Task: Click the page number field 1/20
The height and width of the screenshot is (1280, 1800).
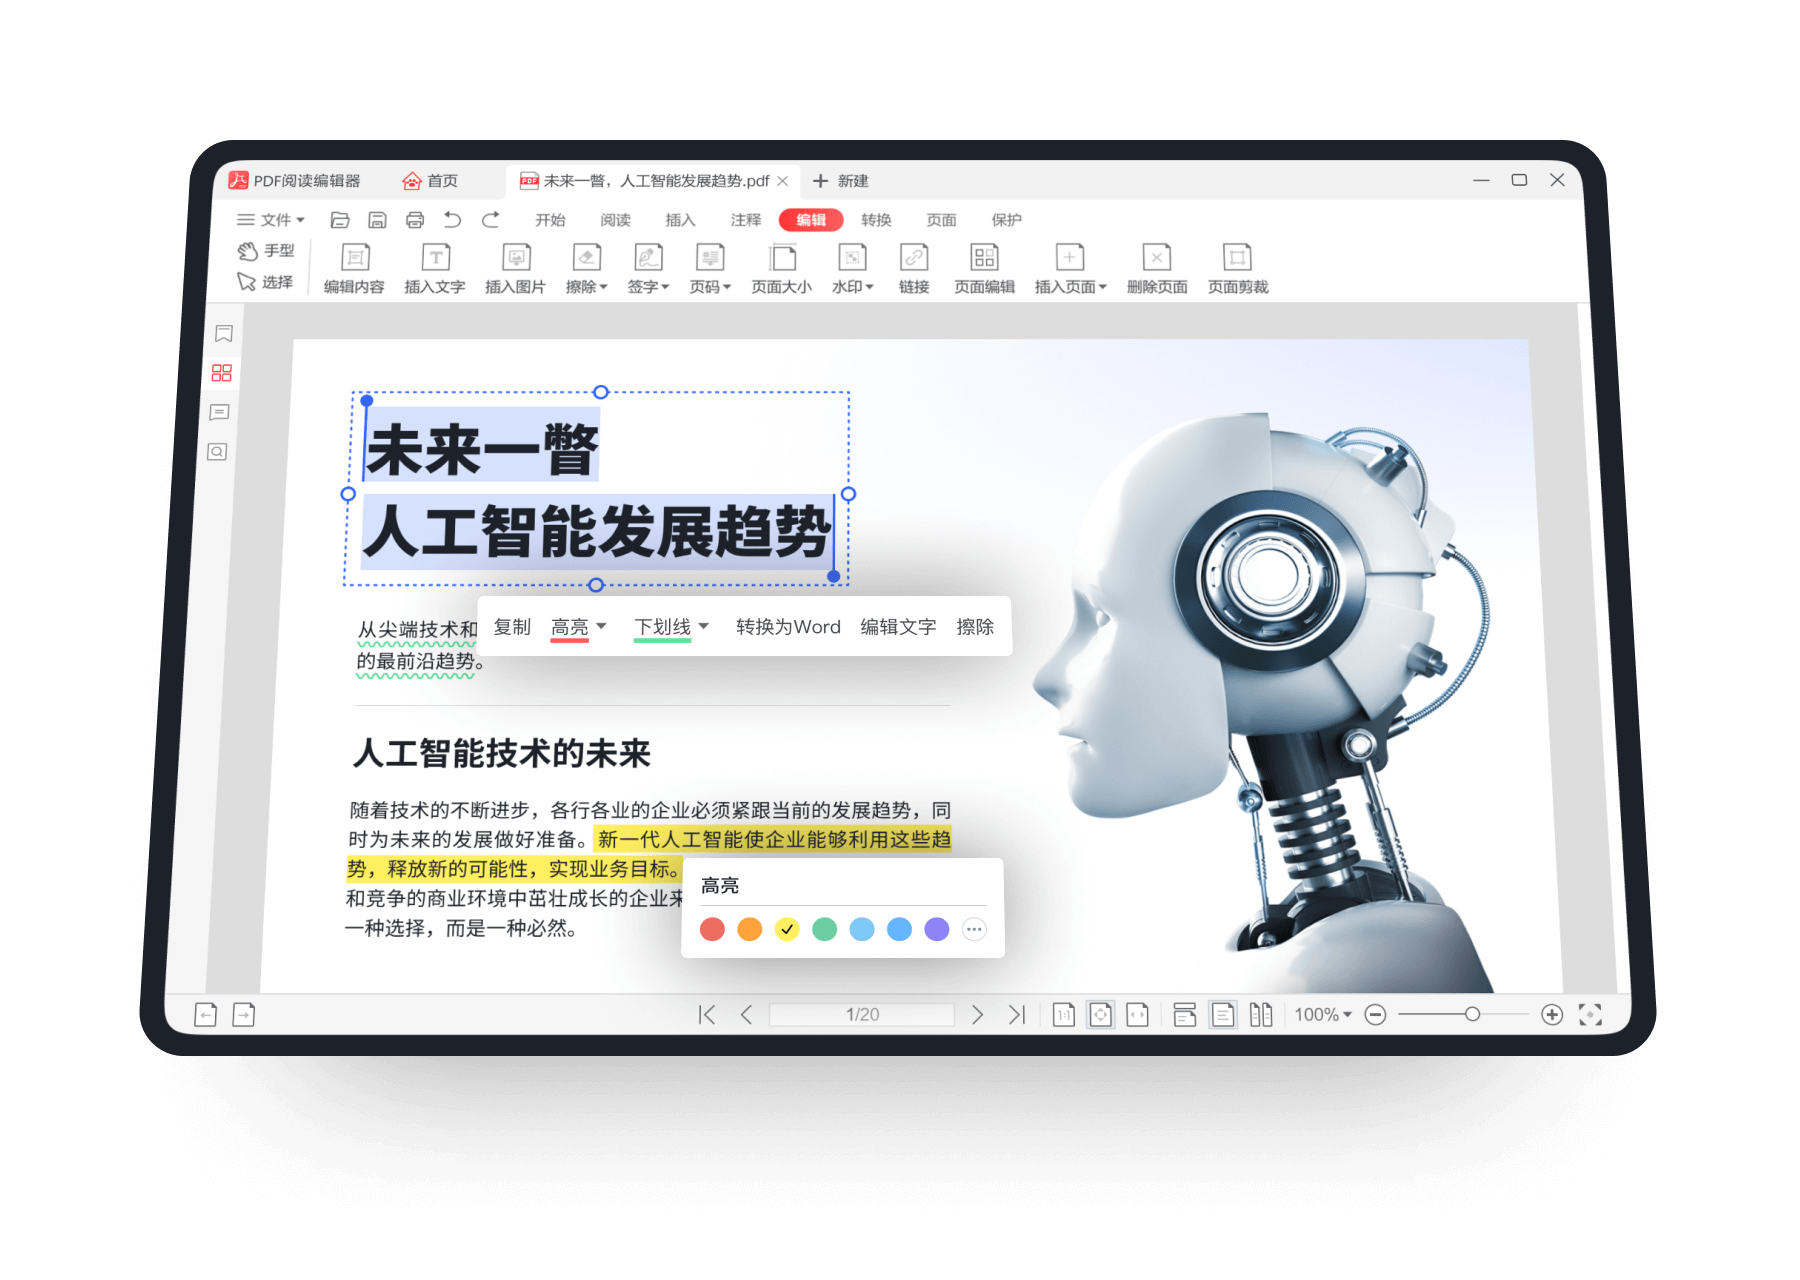Action: point(862,1015)
